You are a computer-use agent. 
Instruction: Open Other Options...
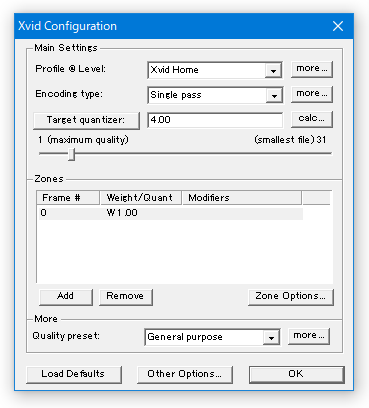click(x=185, y=375)
